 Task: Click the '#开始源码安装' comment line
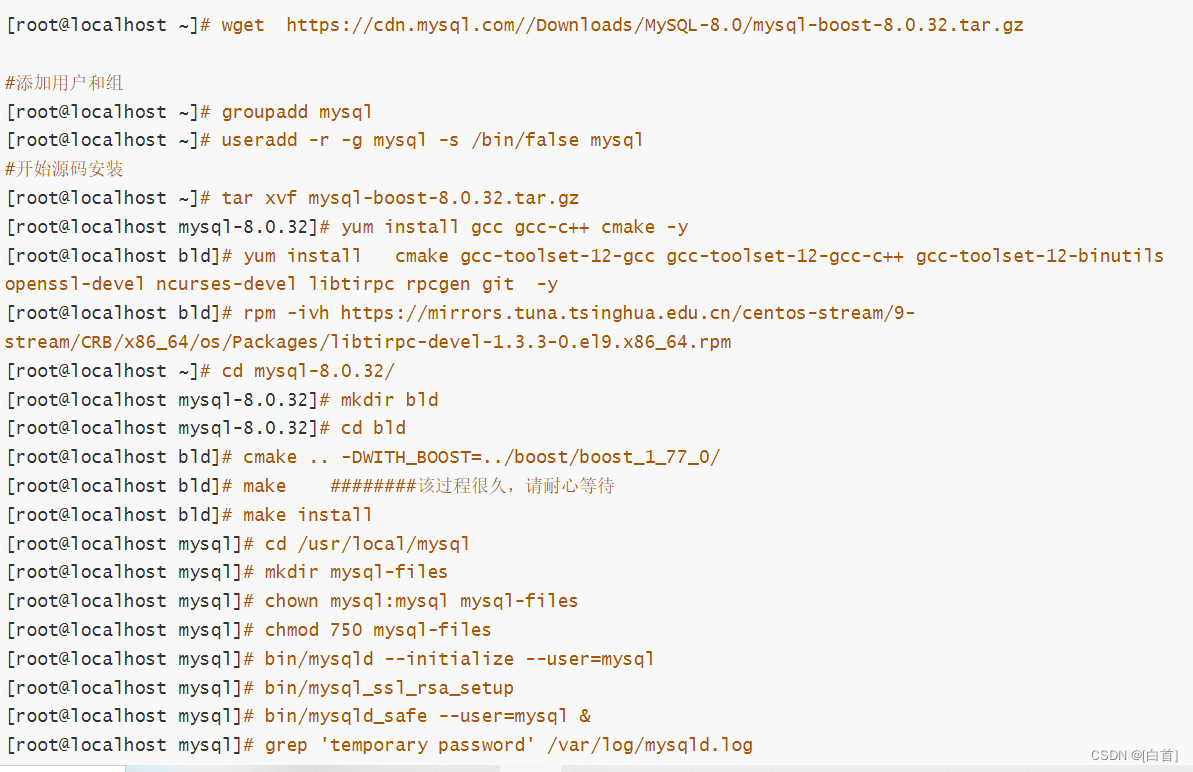tap(64, 169)
